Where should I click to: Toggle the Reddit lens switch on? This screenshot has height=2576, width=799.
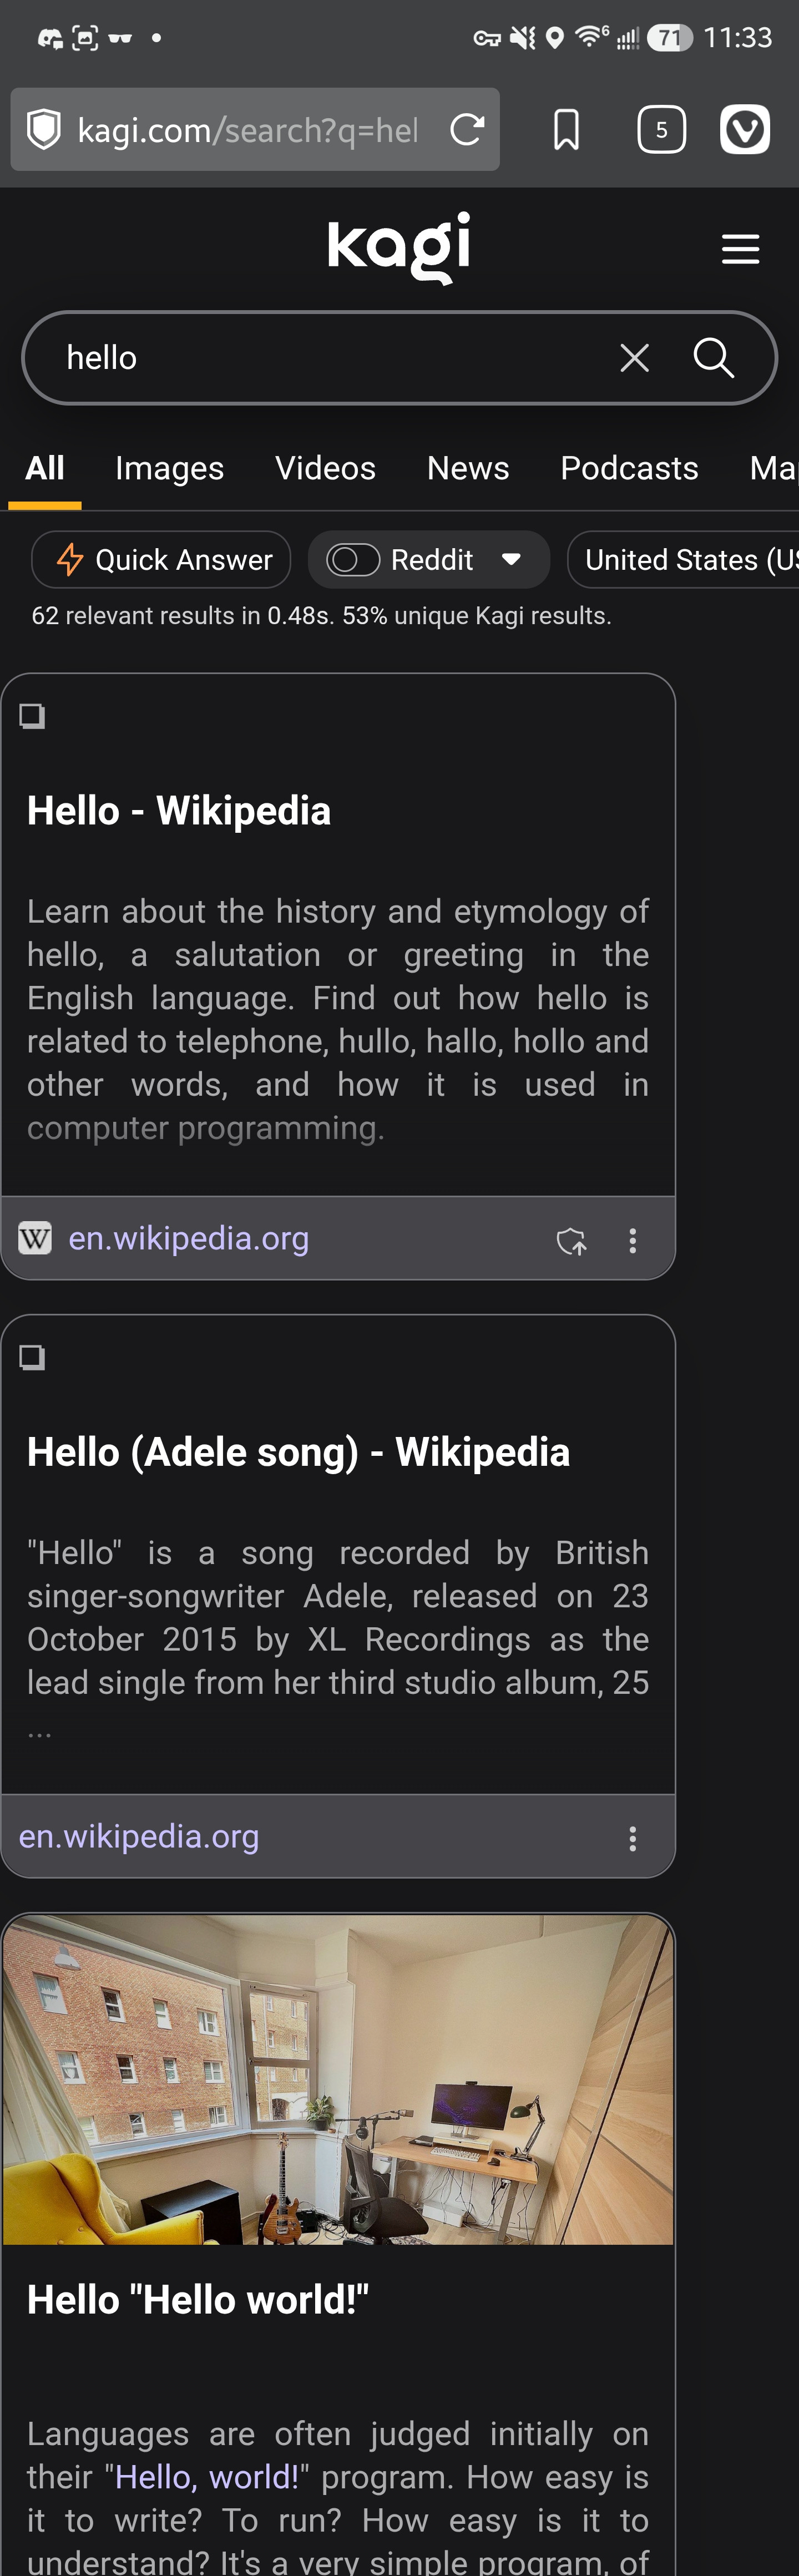(353, 560)
